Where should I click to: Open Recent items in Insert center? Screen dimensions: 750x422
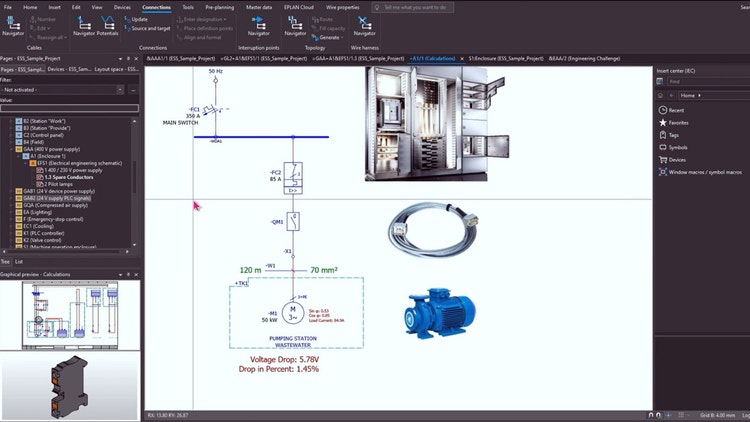(x=676, y=110)
